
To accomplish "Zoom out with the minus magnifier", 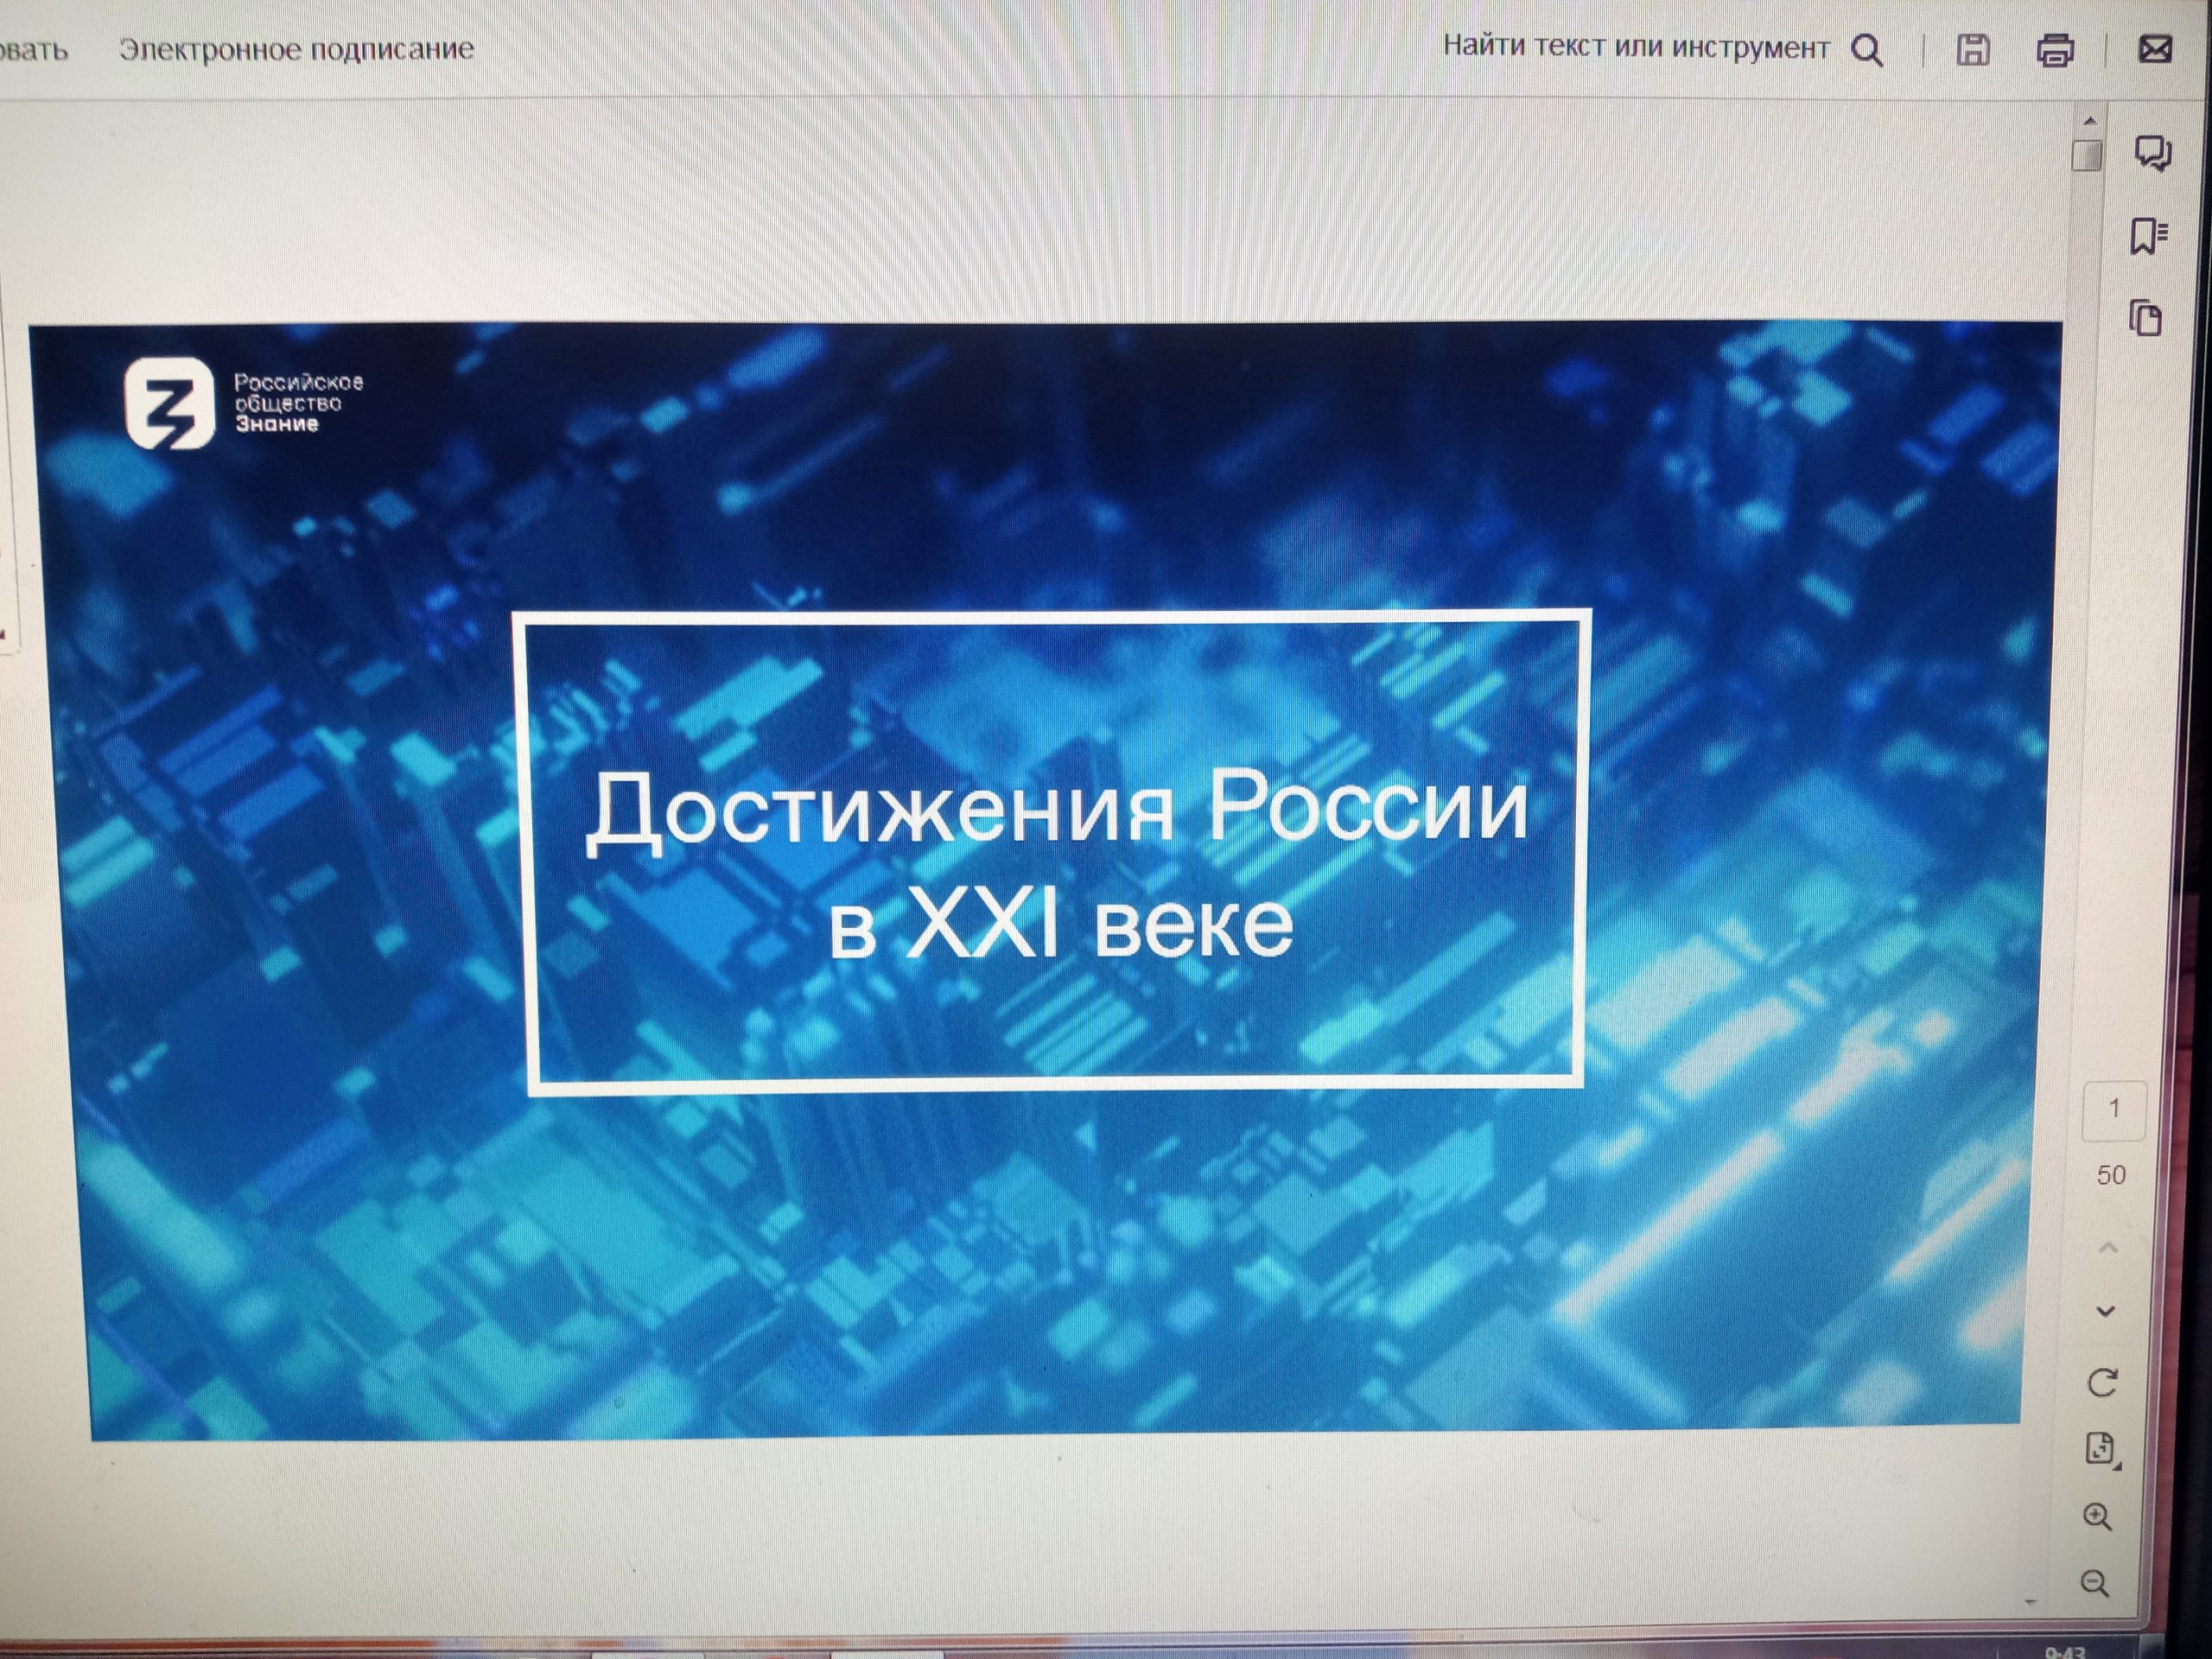I will 2095,1583.
